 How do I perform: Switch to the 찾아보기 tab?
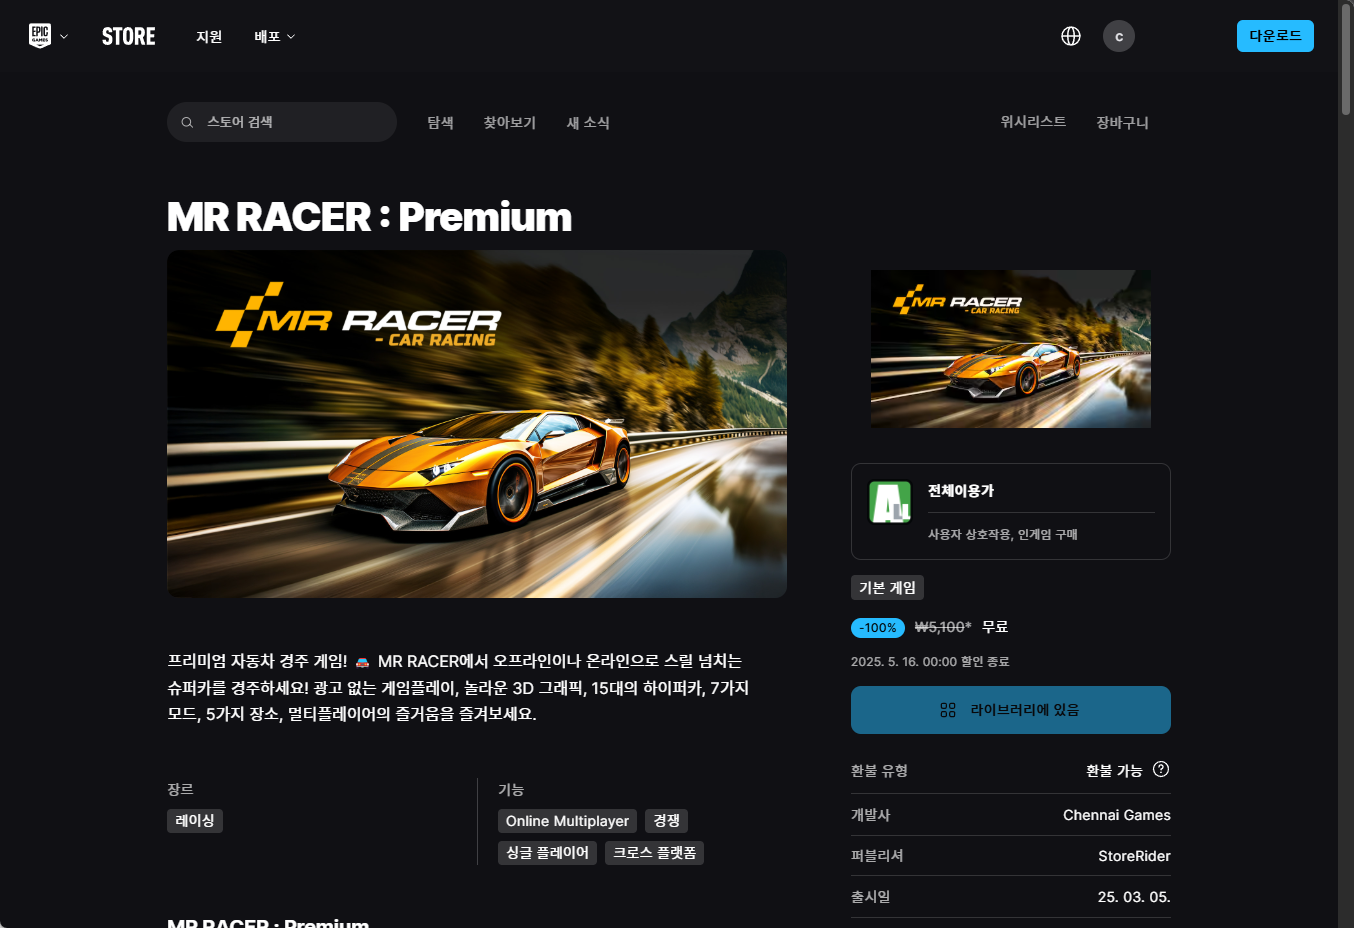(510, 122)
